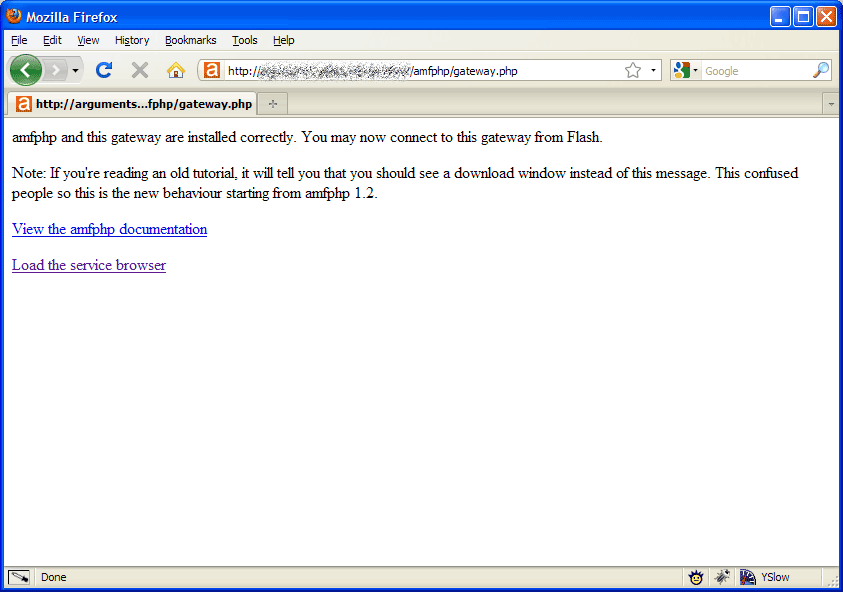Click the smiley face status bar icon
Image resolution: width=843 pixels, height=592 pixels.
click(x=696, y=577)
